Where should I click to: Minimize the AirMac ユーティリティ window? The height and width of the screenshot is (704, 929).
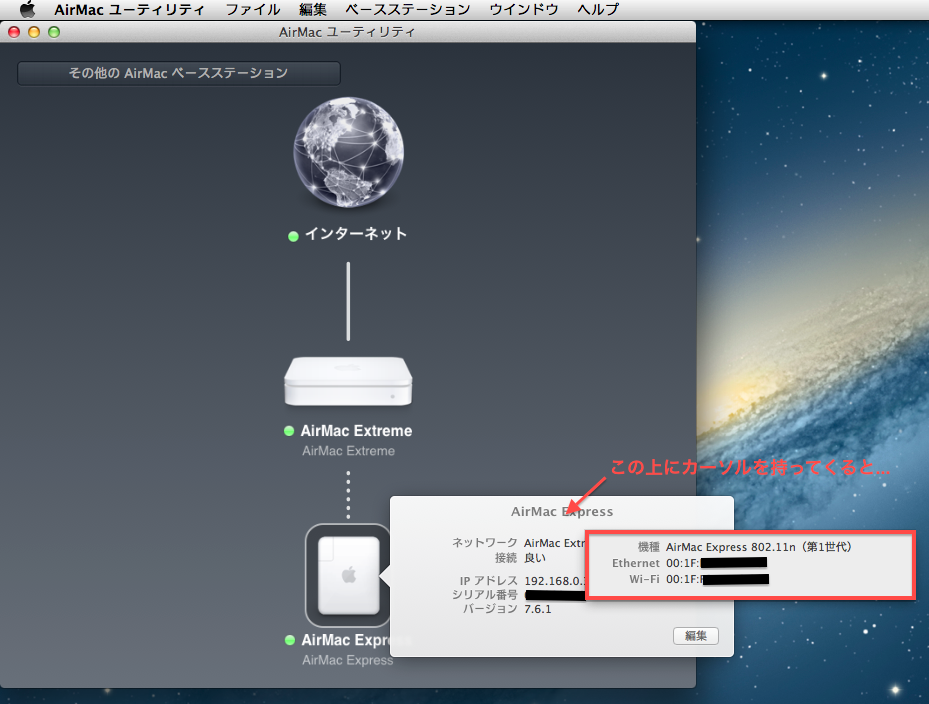click(34, 32)
